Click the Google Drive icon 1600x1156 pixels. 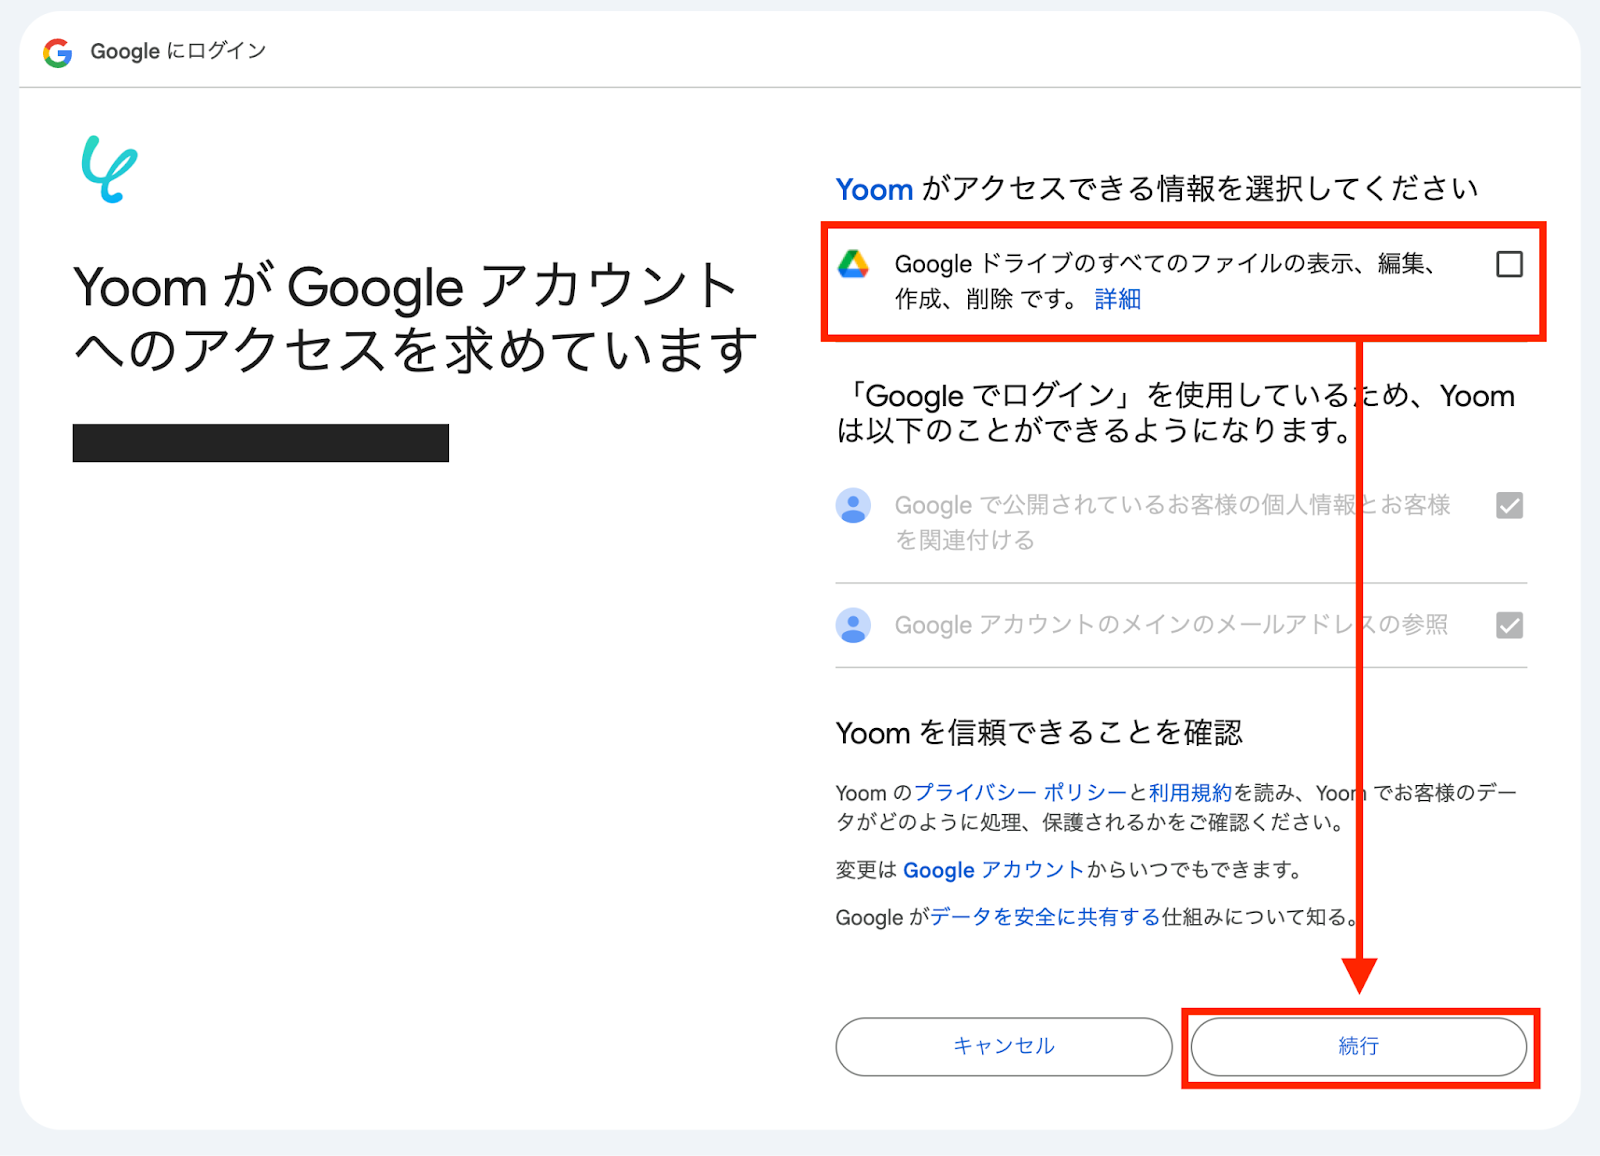(x=853, y=264)
